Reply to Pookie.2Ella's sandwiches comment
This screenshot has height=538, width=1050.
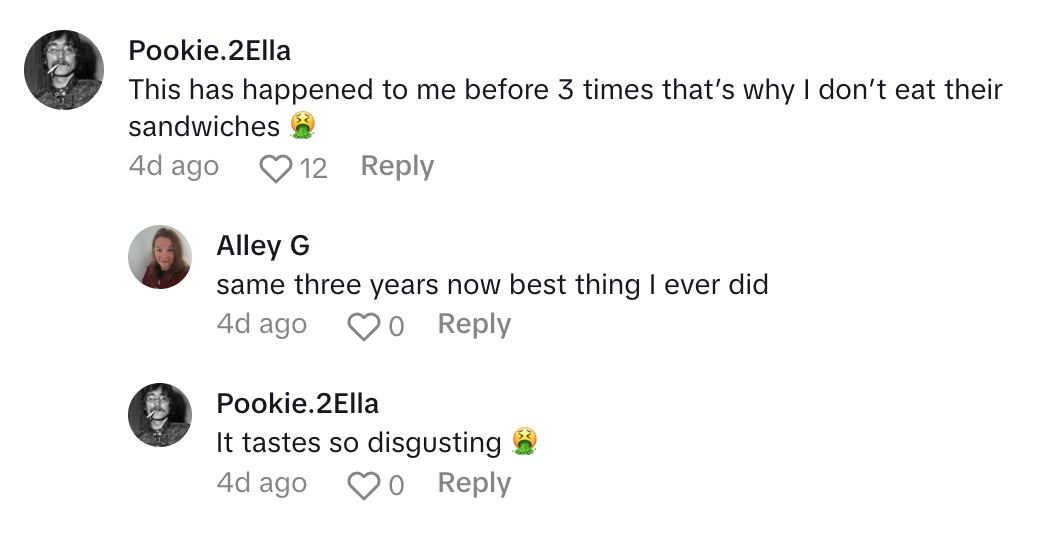[397, 166]
